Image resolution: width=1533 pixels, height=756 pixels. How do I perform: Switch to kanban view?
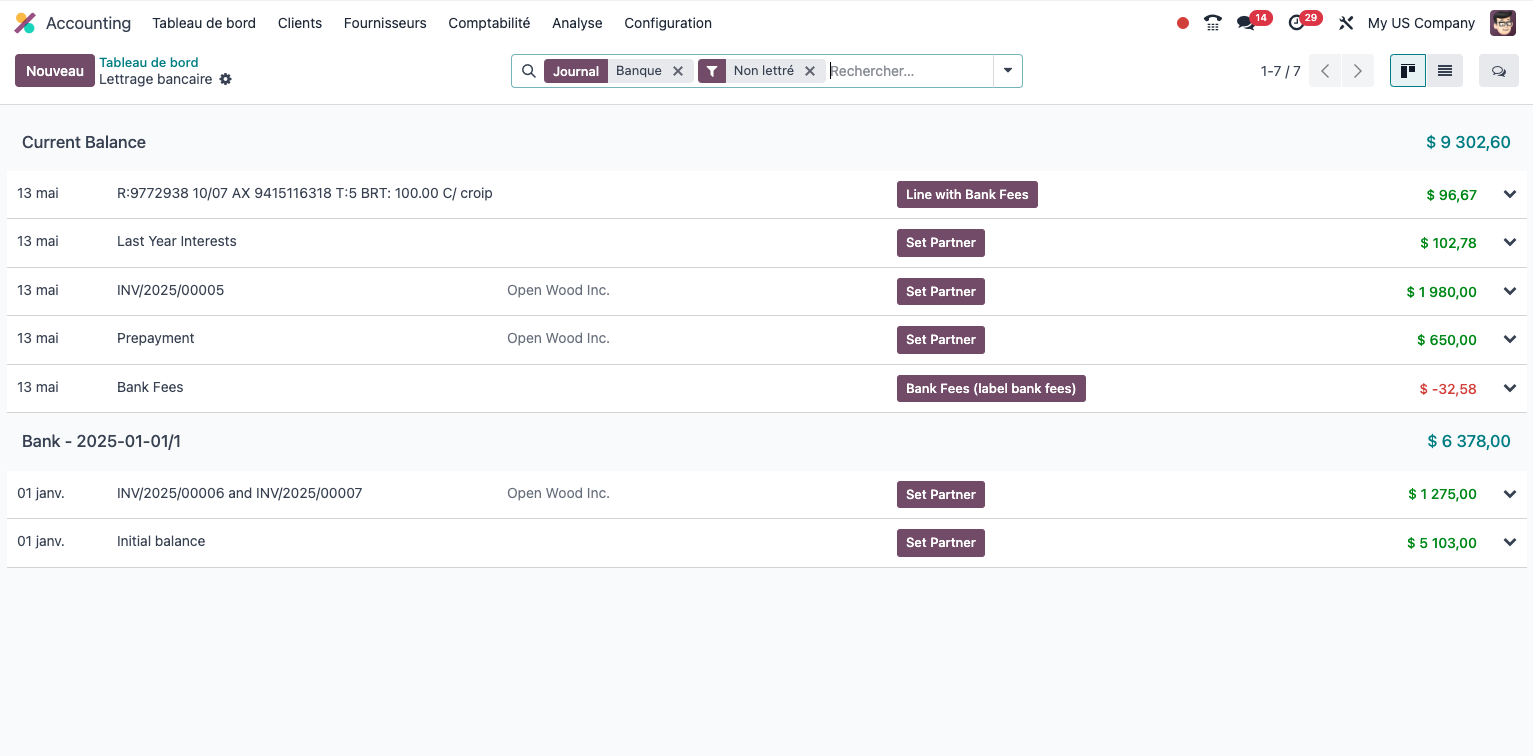pyautogui.click(x=1408, y=71)
